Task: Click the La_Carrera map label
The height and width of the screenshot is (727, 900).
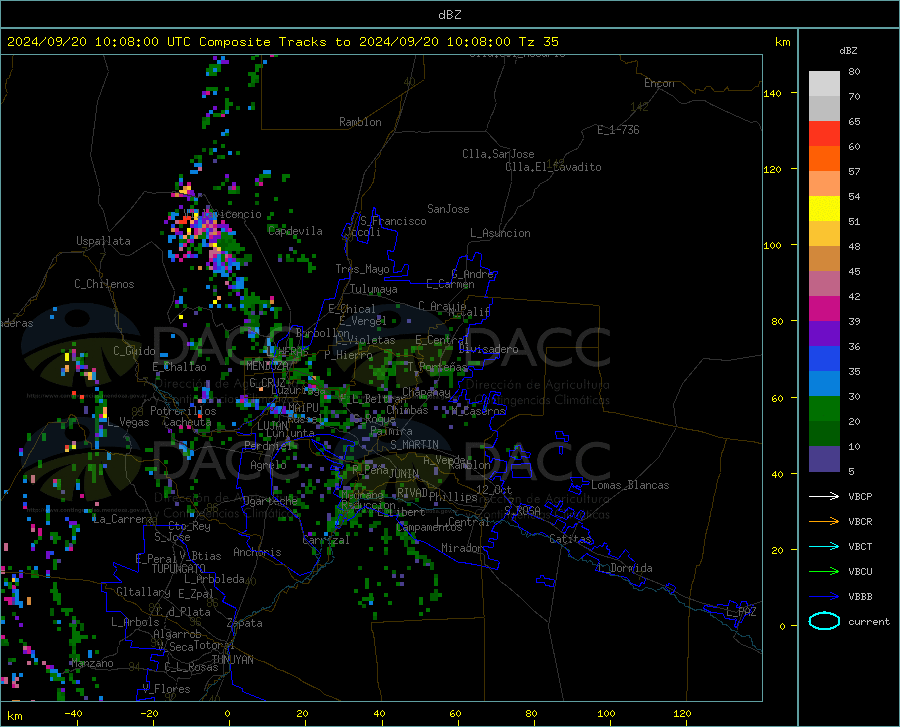Action: click(x=123, y=519)
